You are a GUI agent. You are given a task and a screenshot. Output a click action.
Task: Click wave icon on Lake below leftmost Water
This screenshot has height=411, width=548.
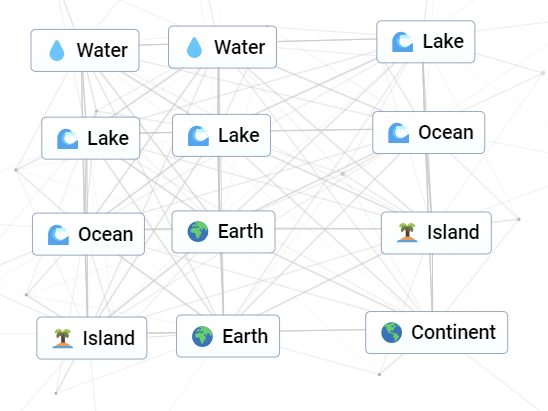coord(67,139)
